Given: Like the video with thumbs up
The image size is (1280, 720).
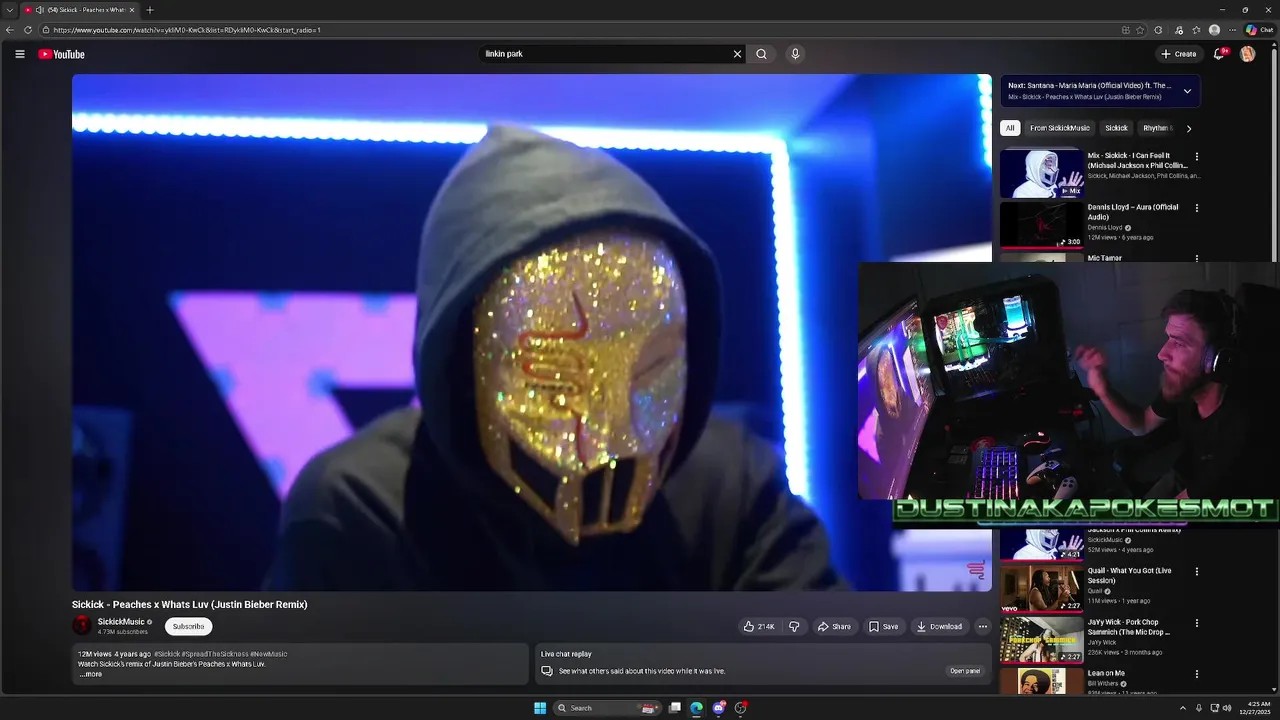Looking at the screenshot, I should pos(759,627).
